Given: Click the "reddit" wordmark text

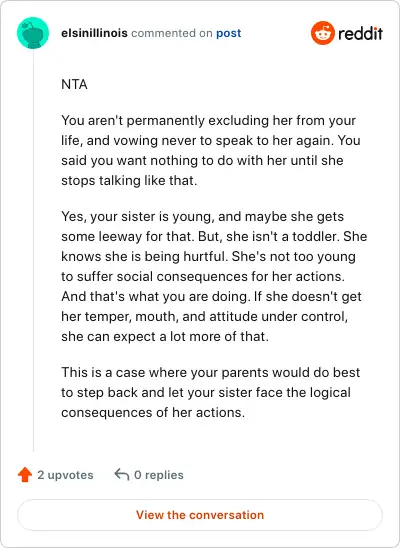Looking at the screenshot, I should pos(361,34).
